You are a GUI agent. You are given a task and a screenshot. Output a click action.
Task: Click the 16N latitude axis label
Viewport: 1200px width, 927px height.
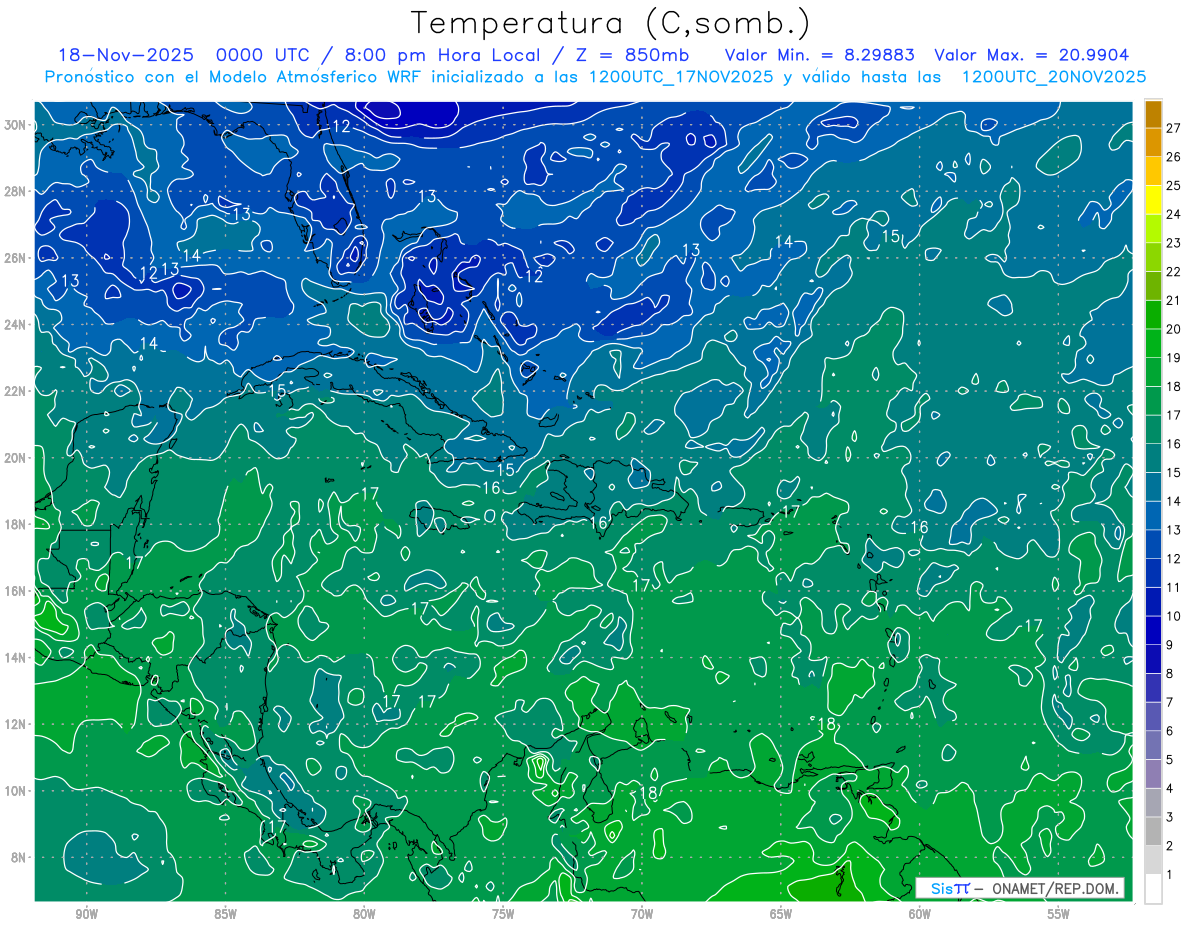coord(17,591)
